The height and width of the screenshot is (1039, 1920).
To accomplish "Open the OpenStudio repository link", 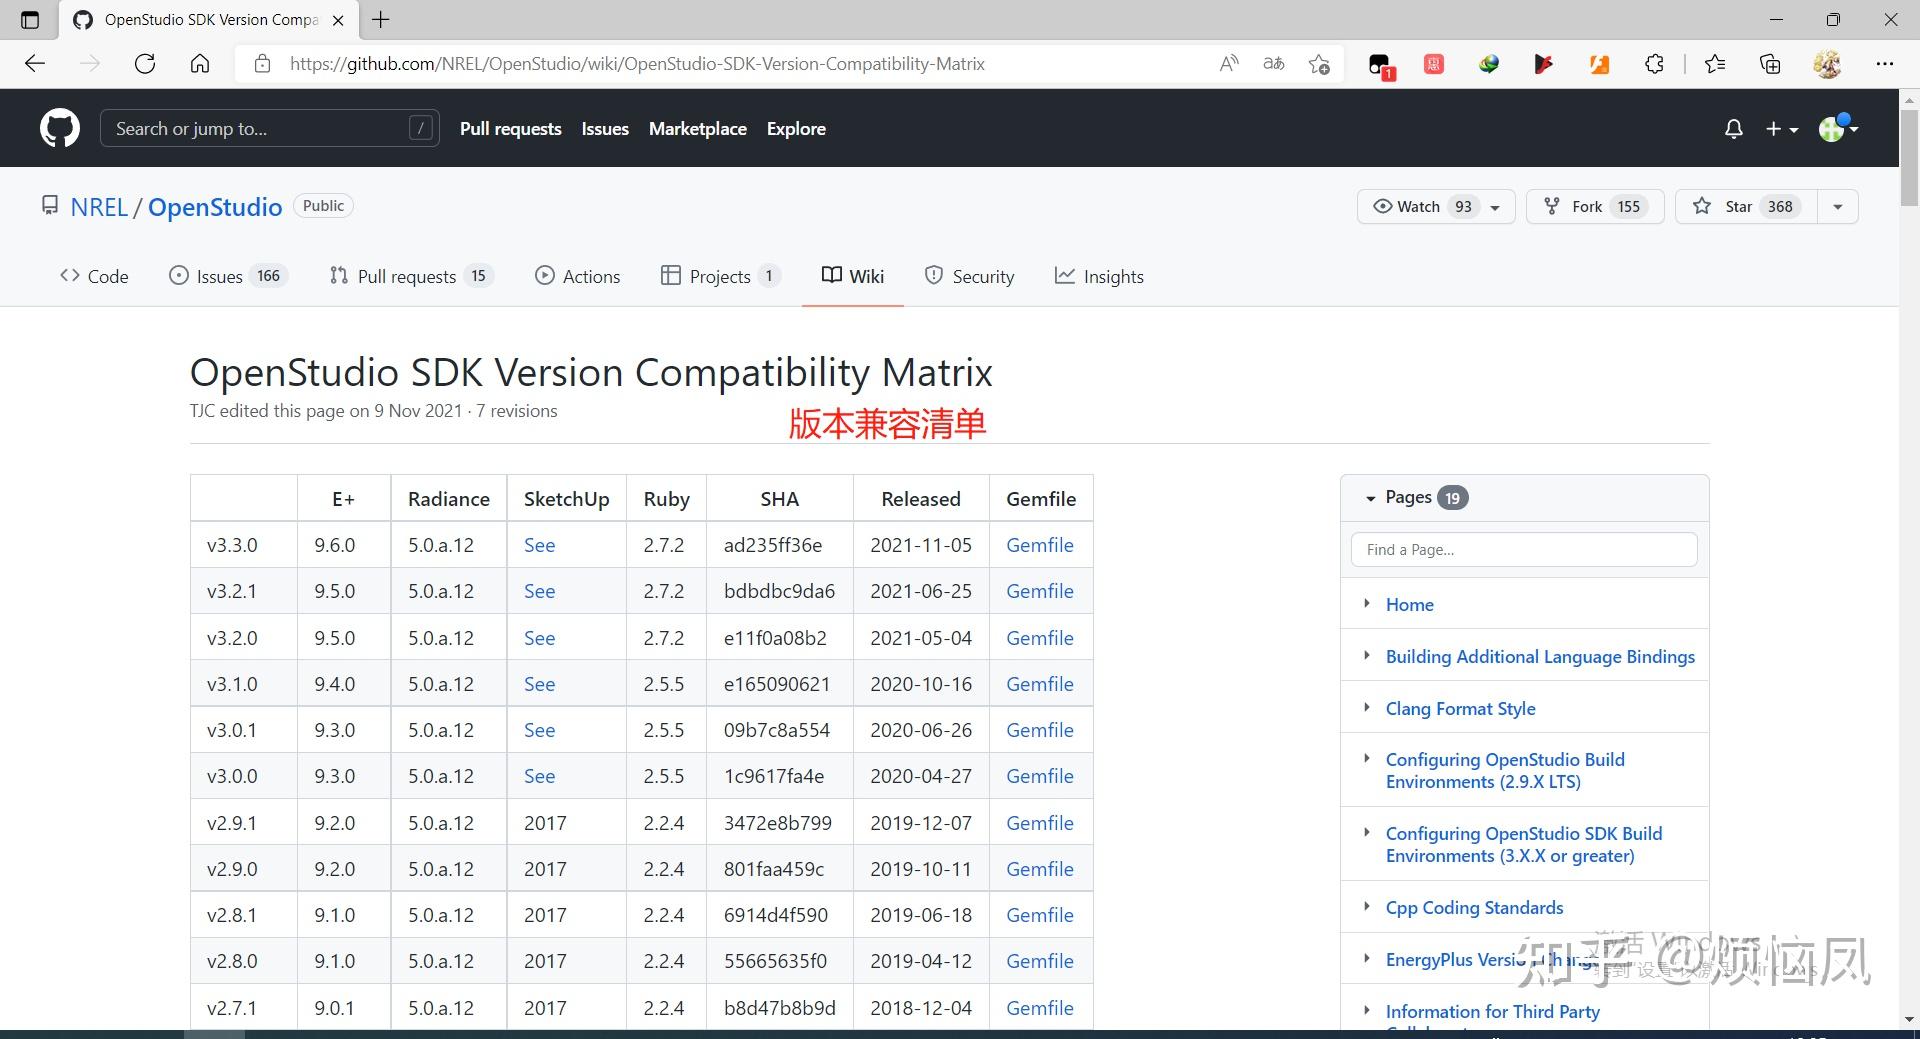I will point(215,207).
